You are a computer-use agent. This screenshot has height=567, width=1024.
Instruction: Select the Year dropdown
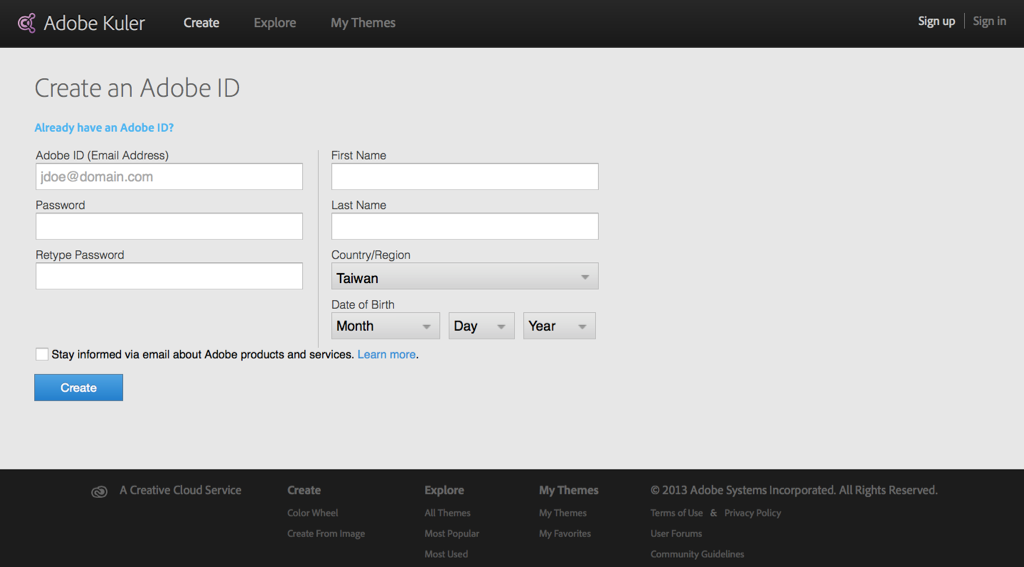pyautogui.click(x=559, y=326)
